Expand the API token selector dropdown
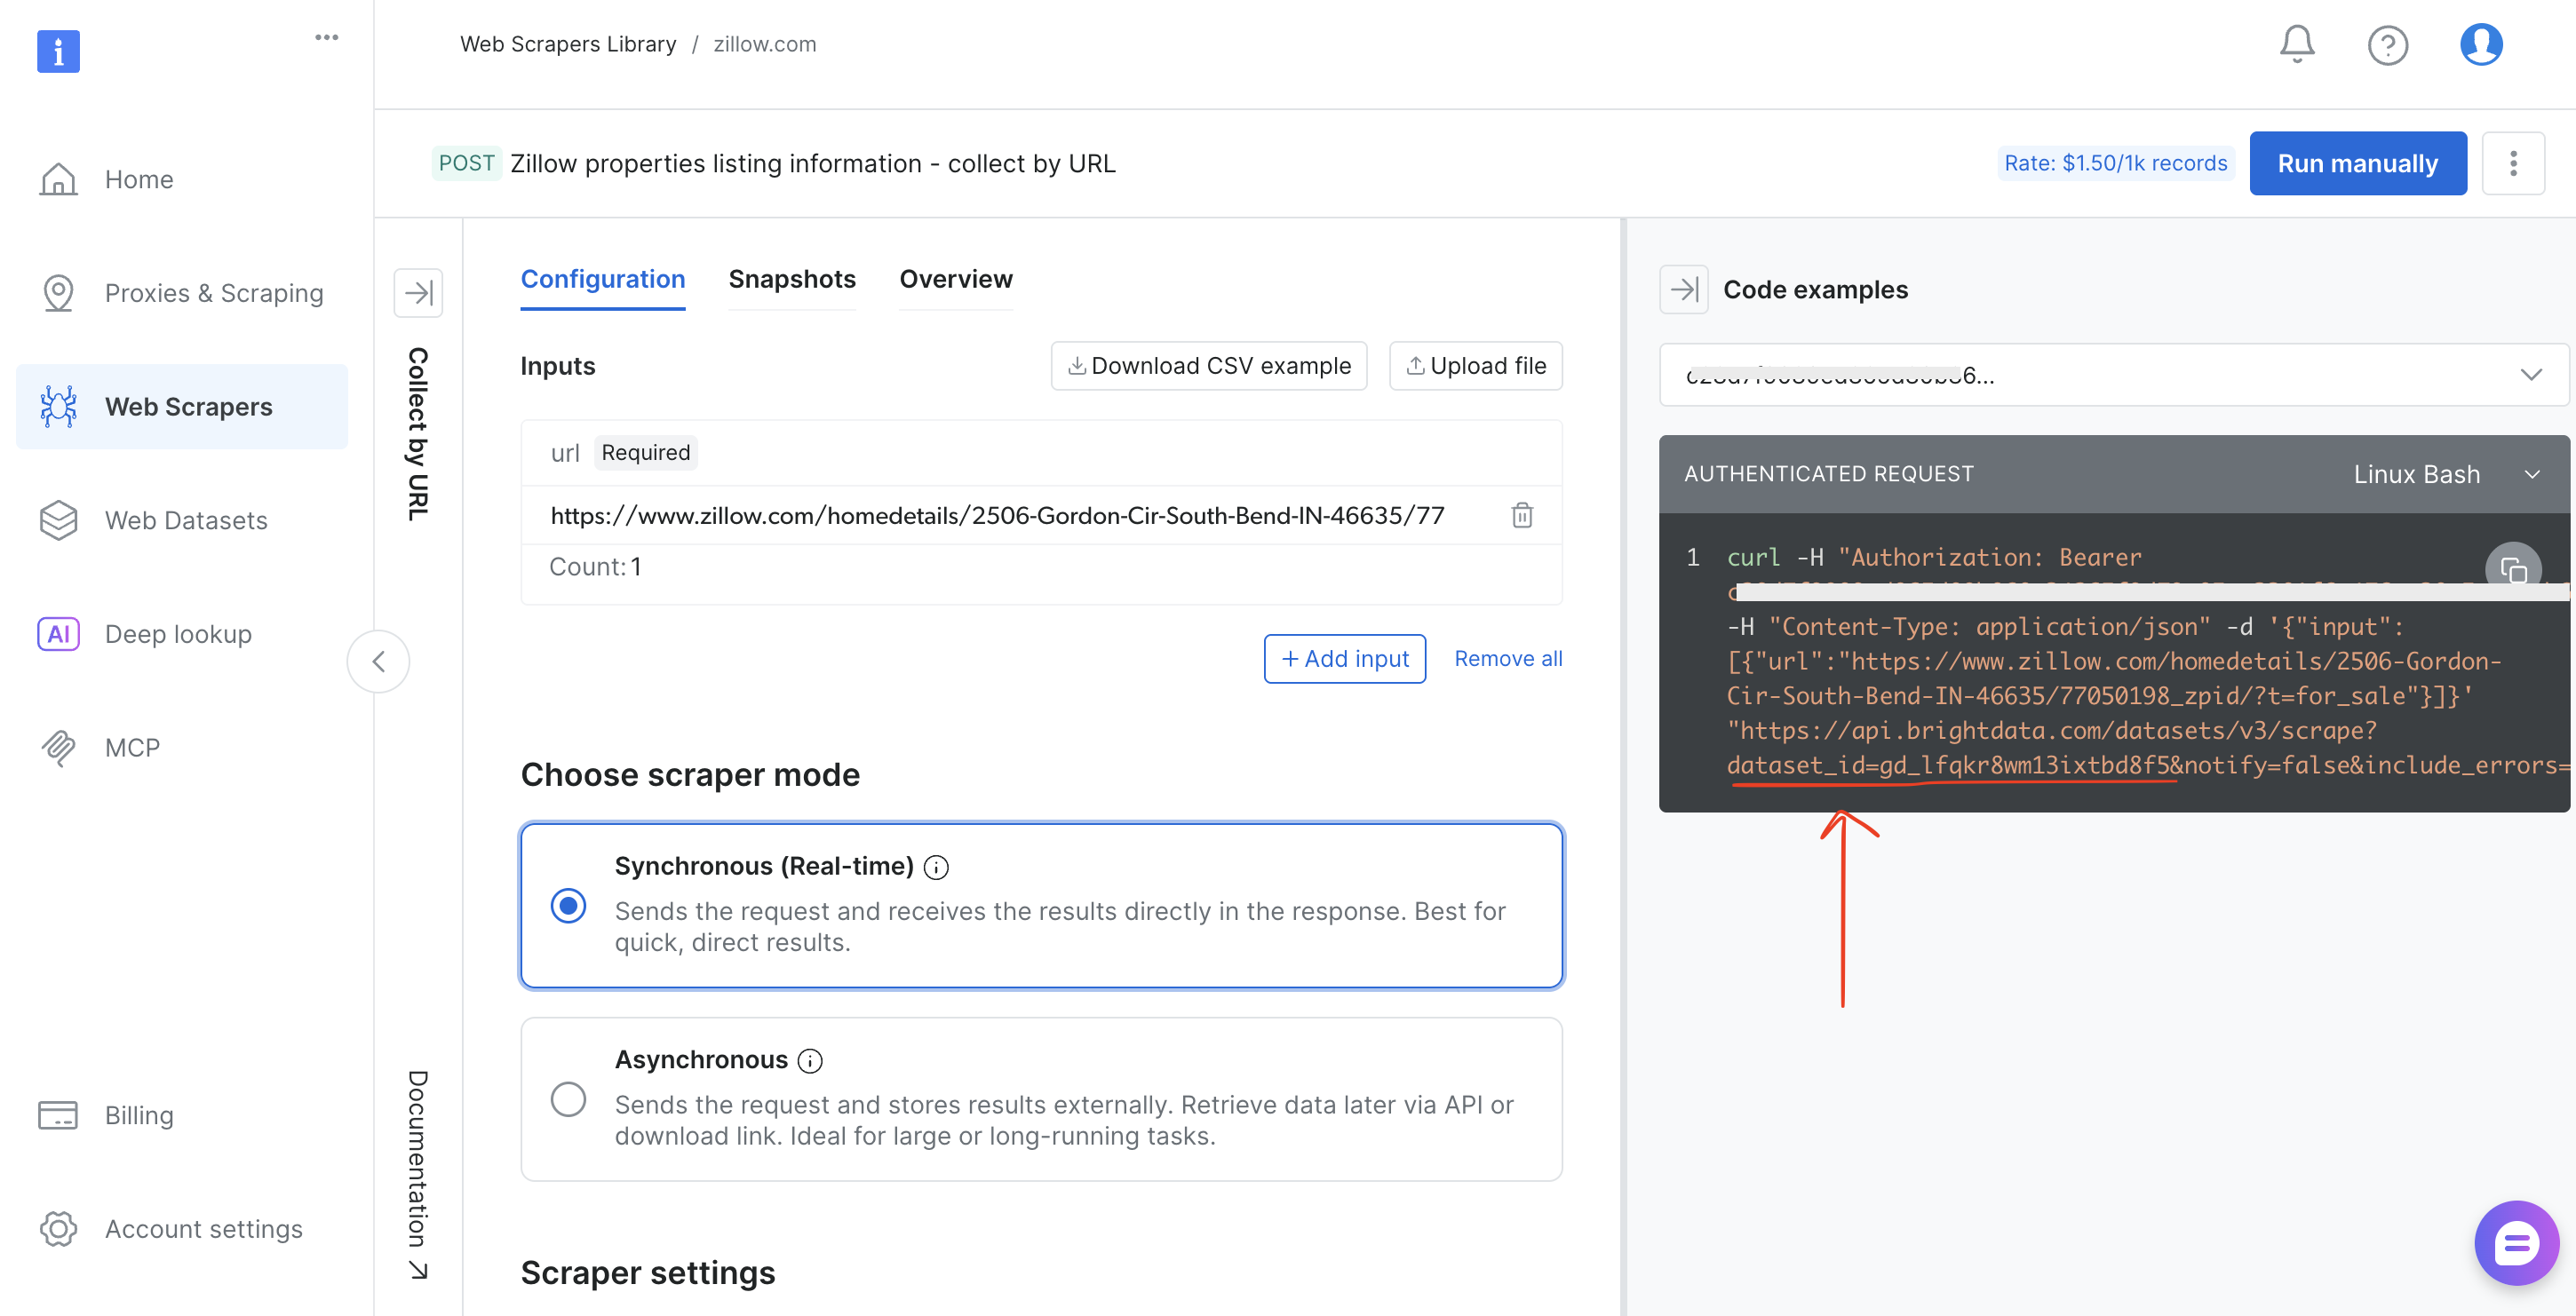2576x1316 pixels. [2532, 375]
